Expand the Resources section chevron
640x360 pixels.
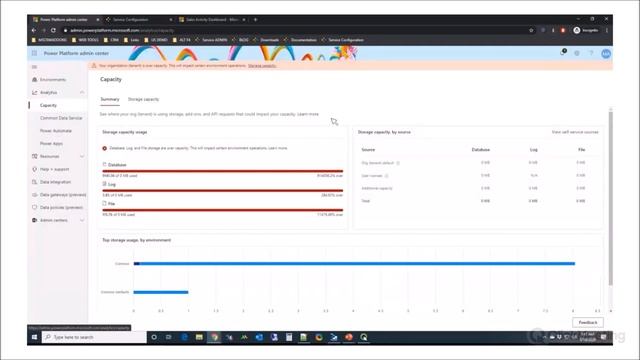pyautogui.click(x=82, y=156)
